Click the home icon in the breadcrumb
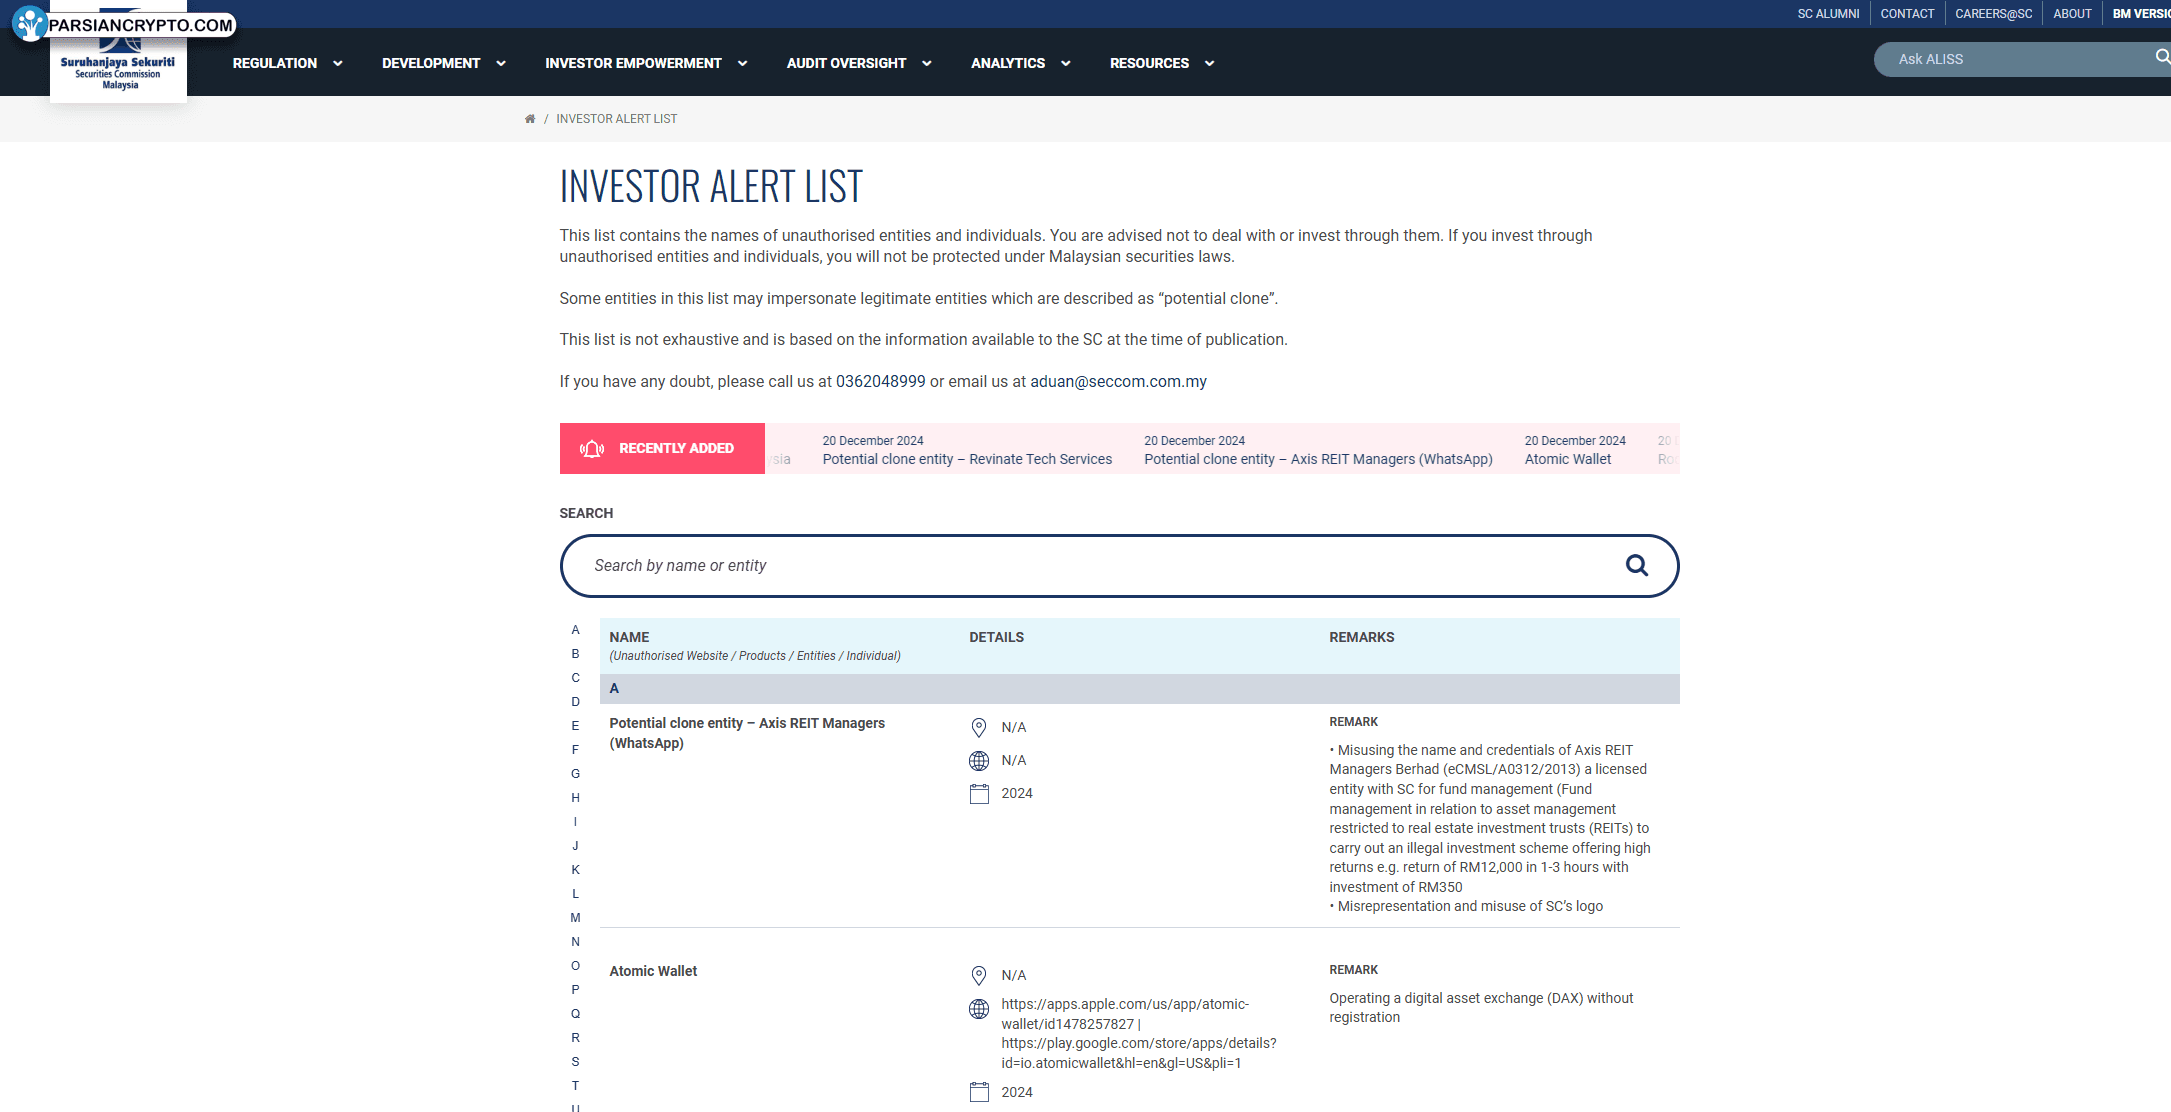This screenshot has height=1112, width=2171. 530,119
